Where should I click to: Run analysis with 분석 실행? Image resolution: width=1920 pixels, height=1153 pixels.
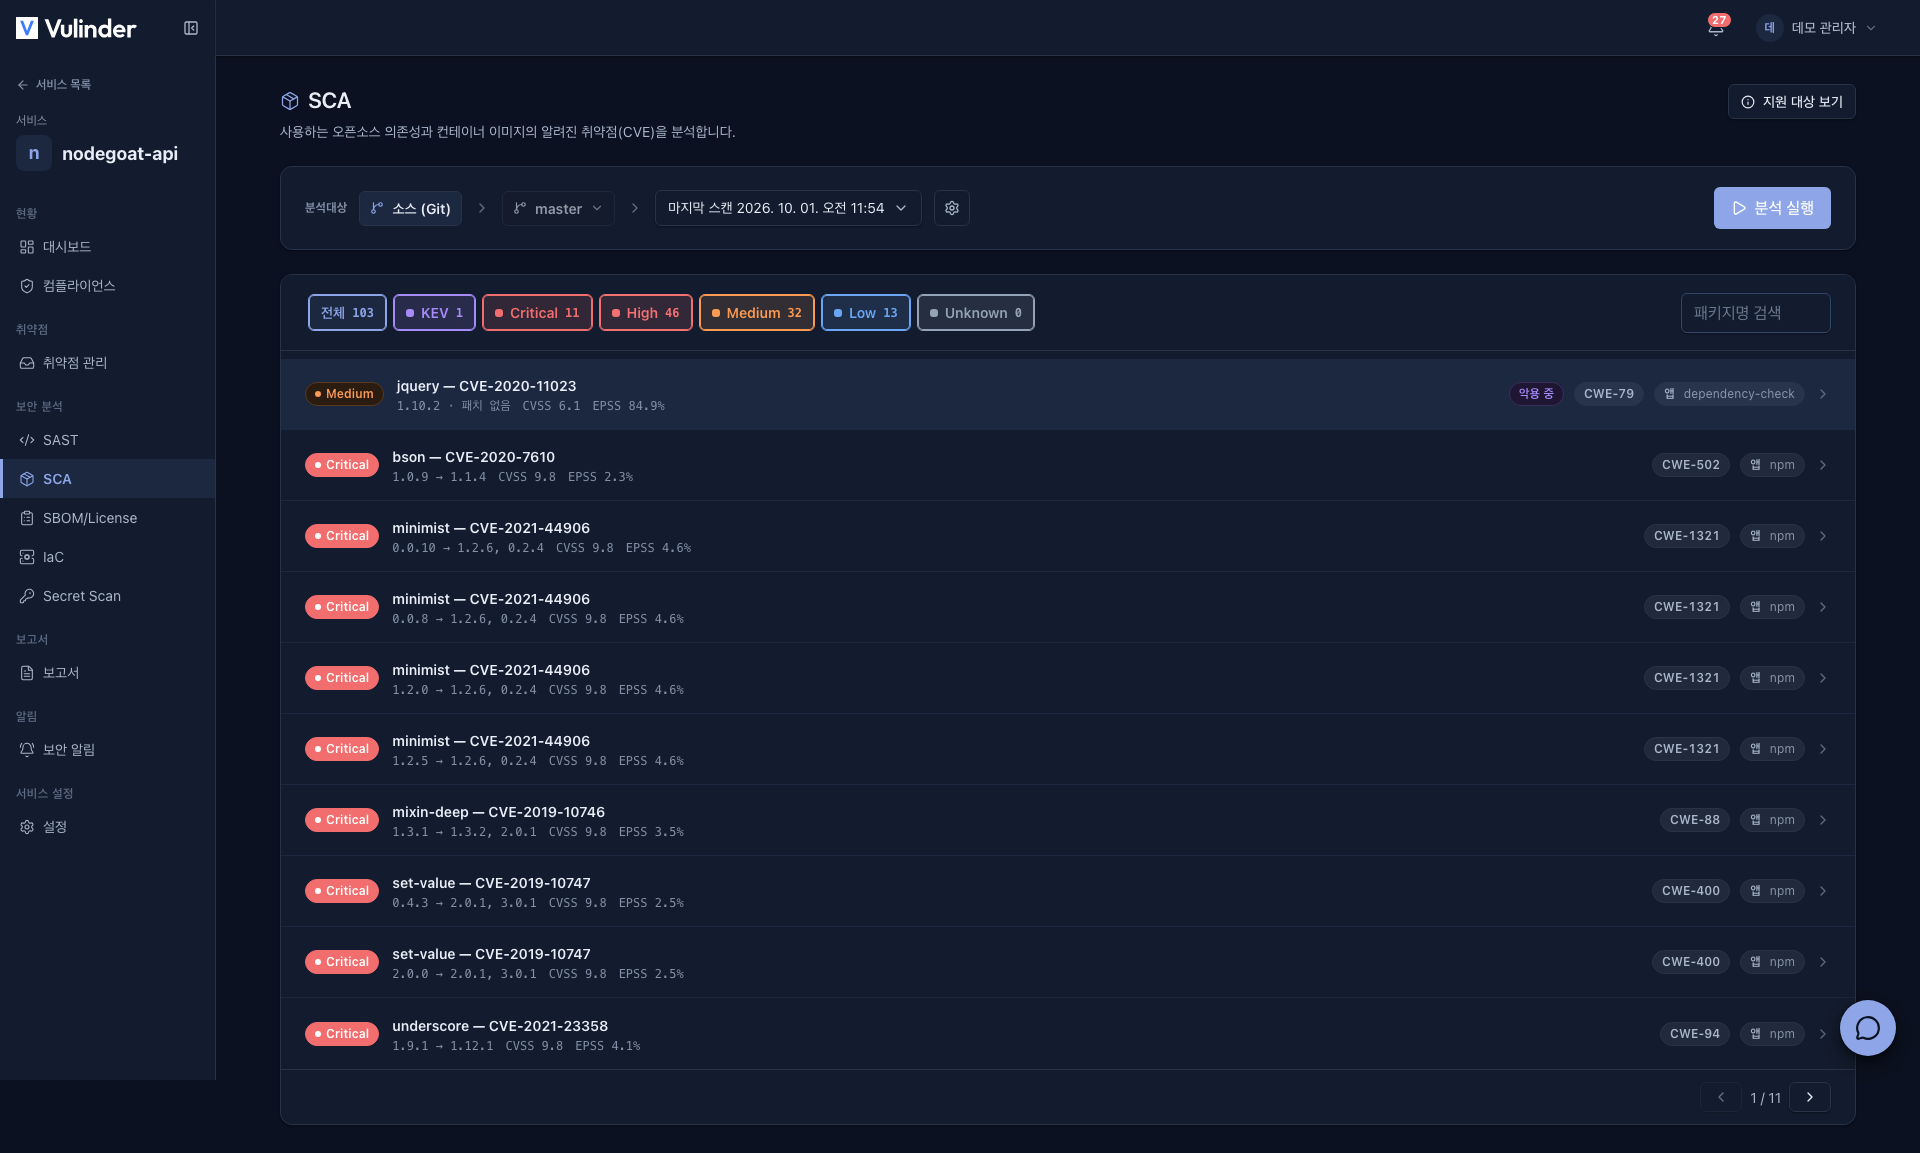[x=1772, y=208]
